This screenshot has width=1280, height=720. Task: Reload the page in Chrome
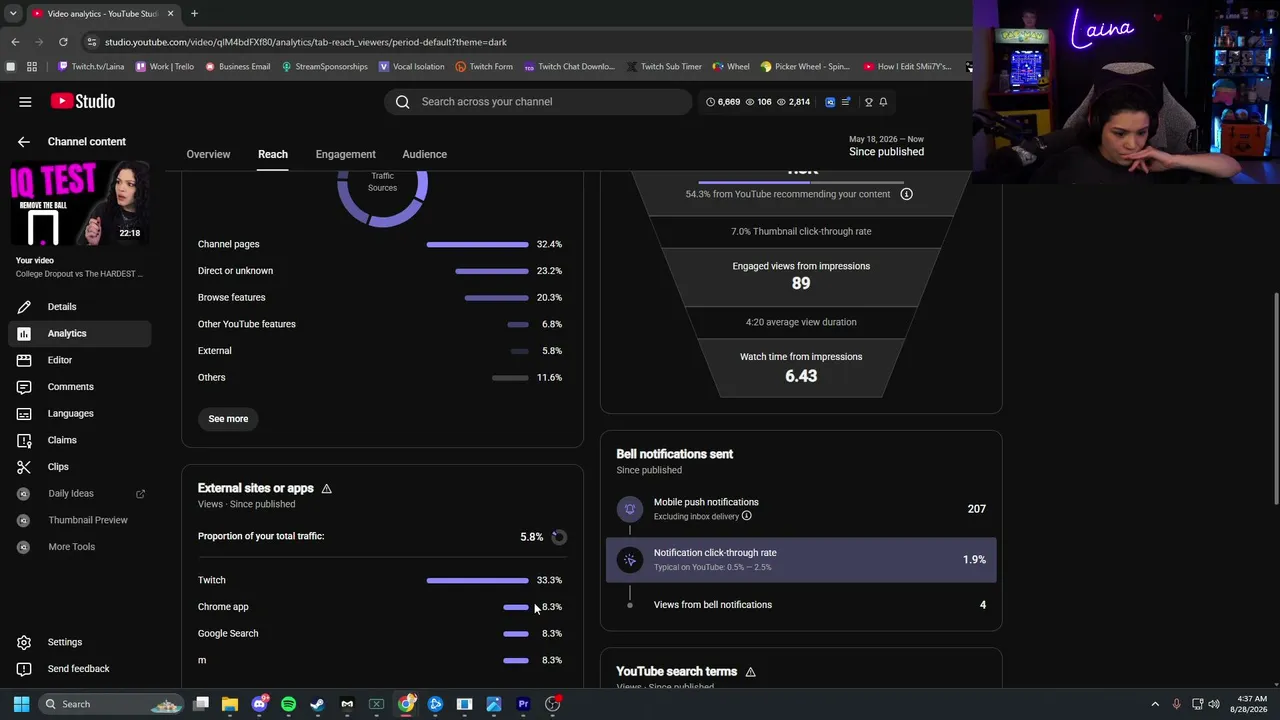(x=63, y=42)
